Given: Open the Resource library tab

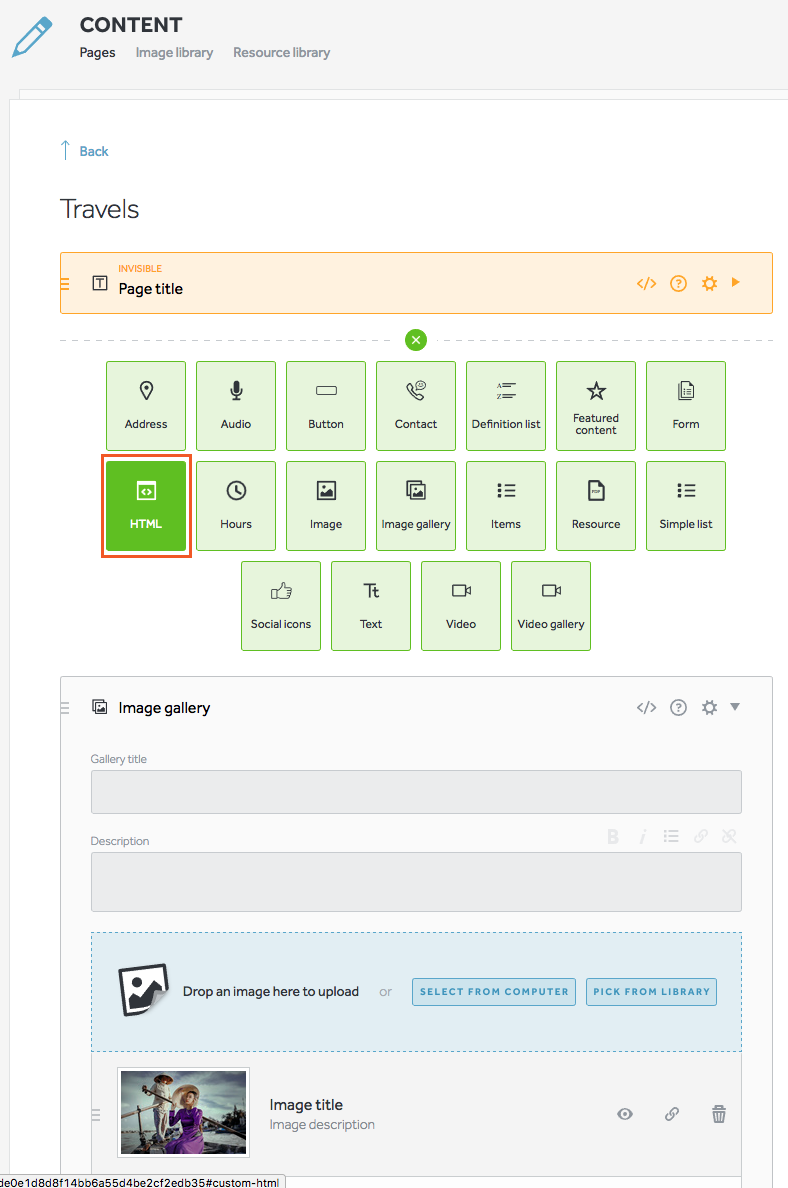Looking at the screenshot, I should coord(281,52).
